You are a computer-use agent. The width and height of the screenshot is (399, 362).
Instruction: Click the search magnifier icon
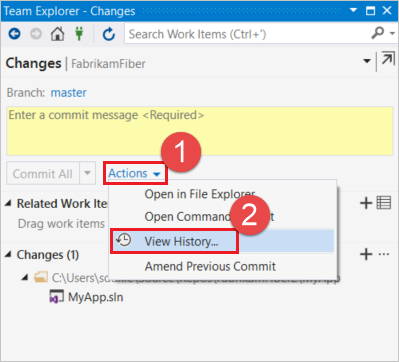378,33
